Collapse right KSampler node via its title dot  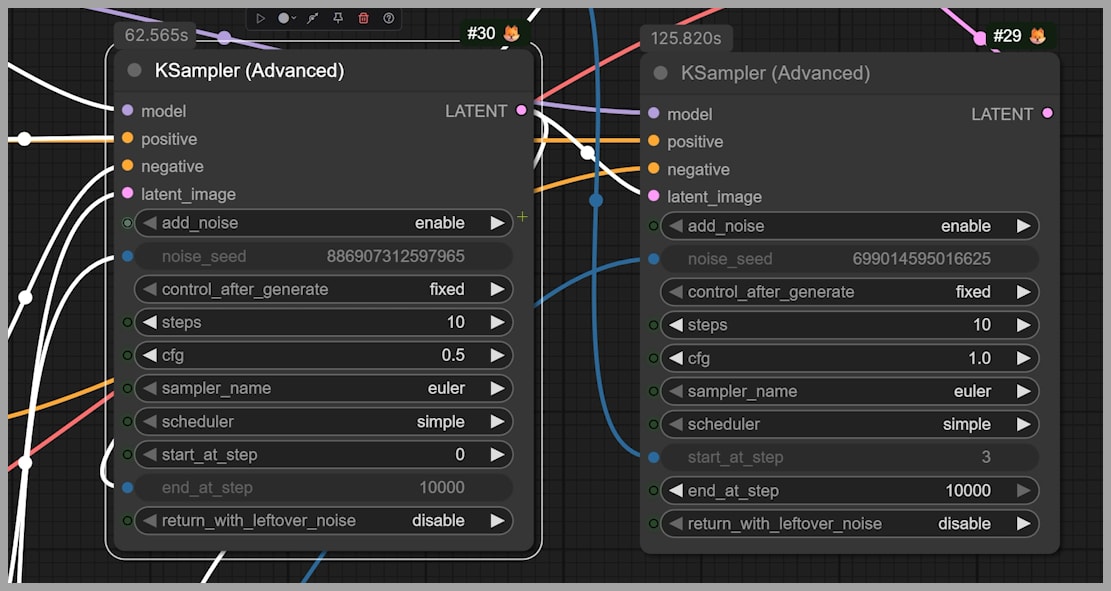[x=660, y=74]
